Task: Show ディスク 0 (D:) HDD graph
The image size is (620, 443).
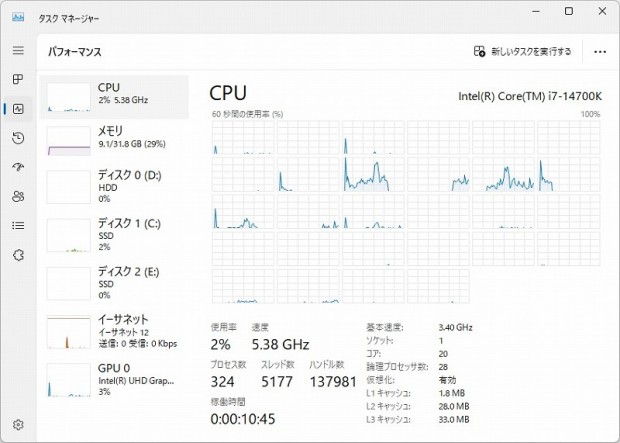Action: pos(113,186)
